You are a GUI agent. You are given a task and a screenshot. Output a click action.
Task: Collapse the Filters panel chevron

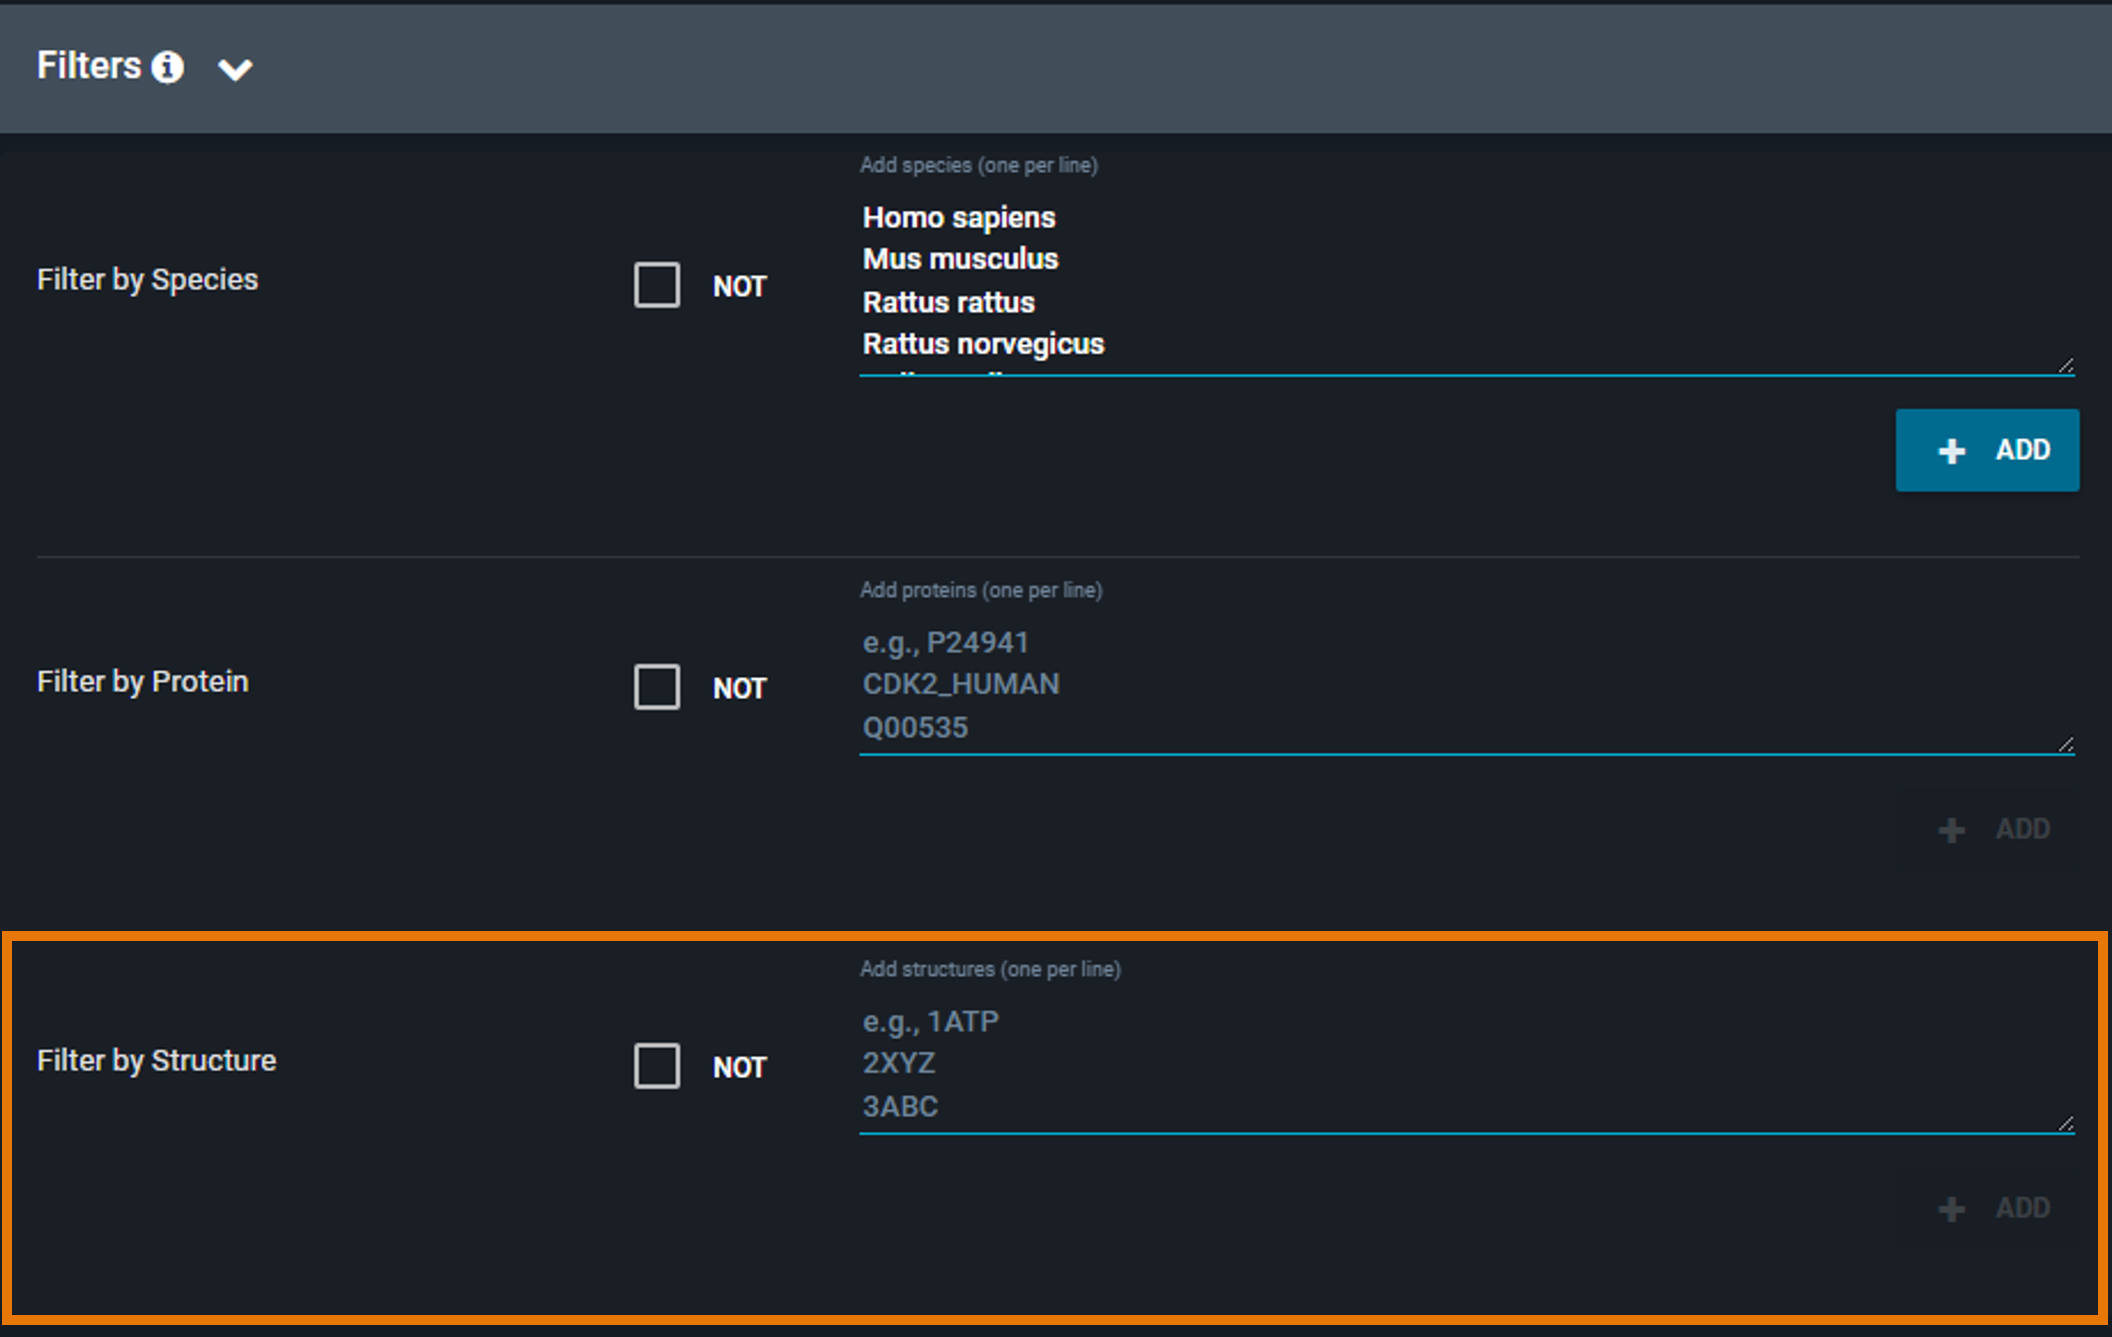click(235, 69)
